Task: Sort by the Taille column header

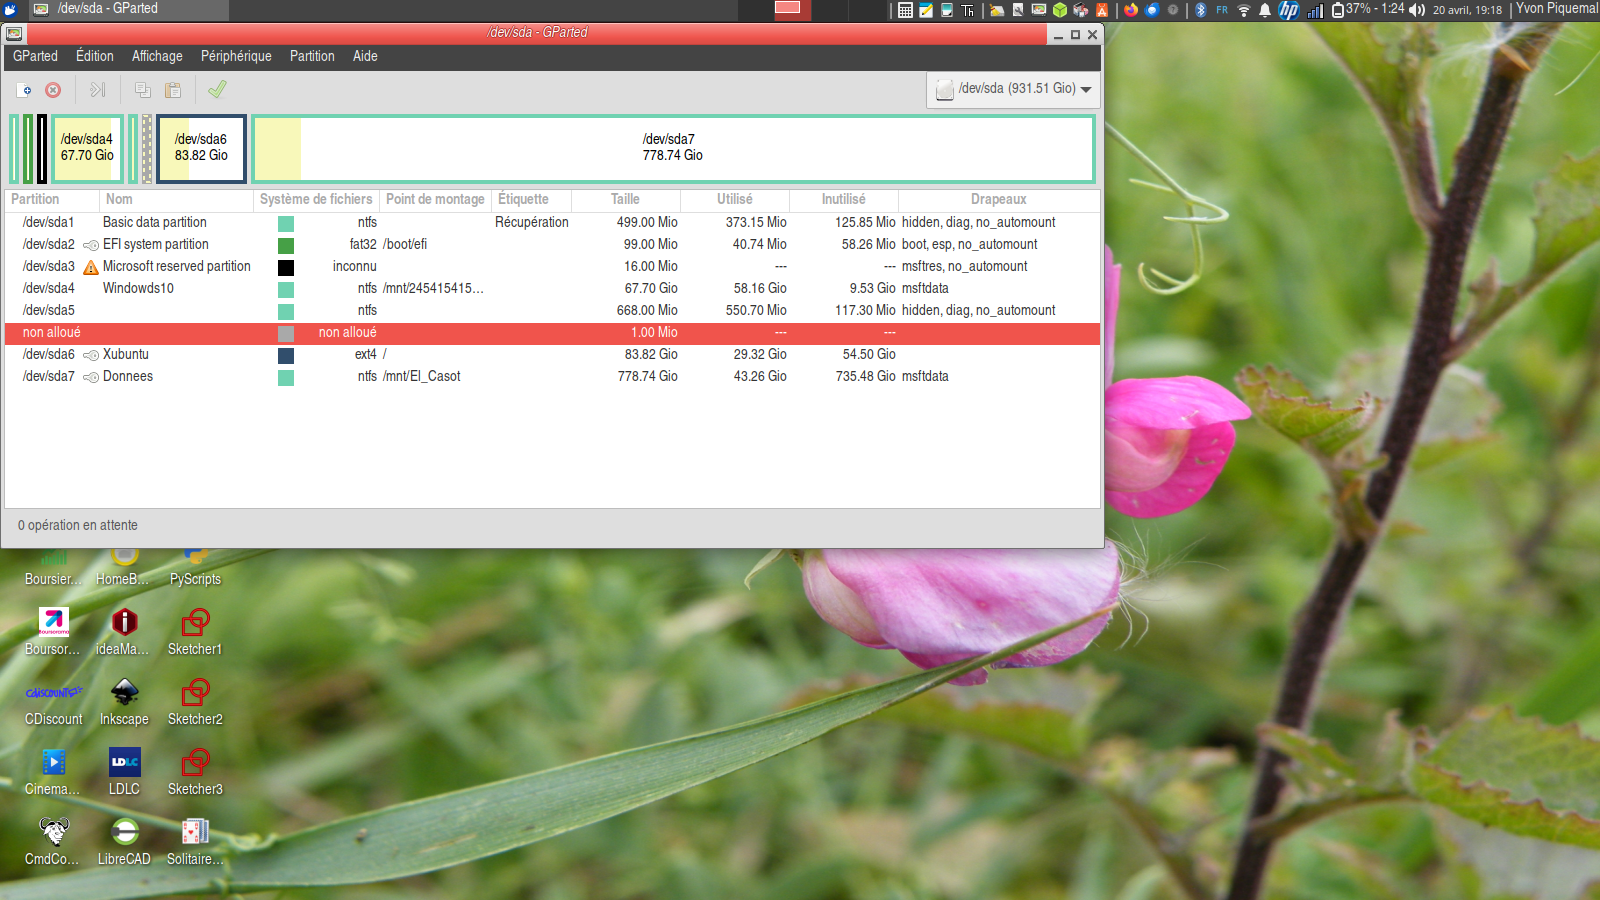Action: tap(625, 200)
